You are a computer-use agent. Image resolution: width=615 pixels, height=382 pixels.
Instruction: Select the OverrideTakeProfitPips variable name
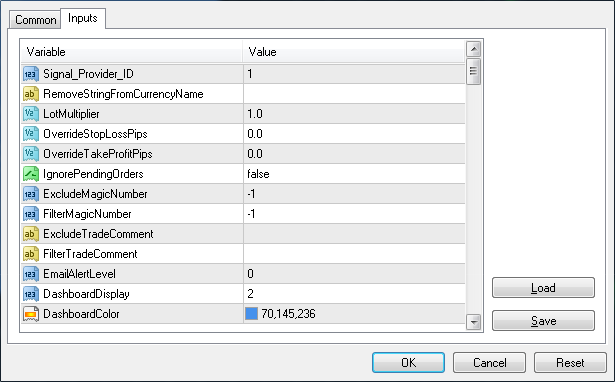click(98, 154)
